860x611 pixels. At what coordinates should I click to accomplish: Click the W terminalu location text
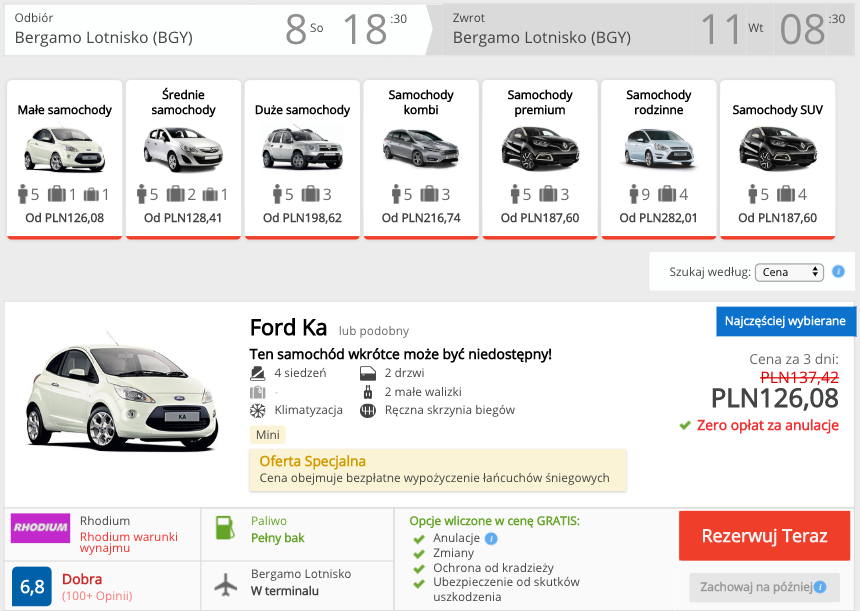click(x=285, y=591)
